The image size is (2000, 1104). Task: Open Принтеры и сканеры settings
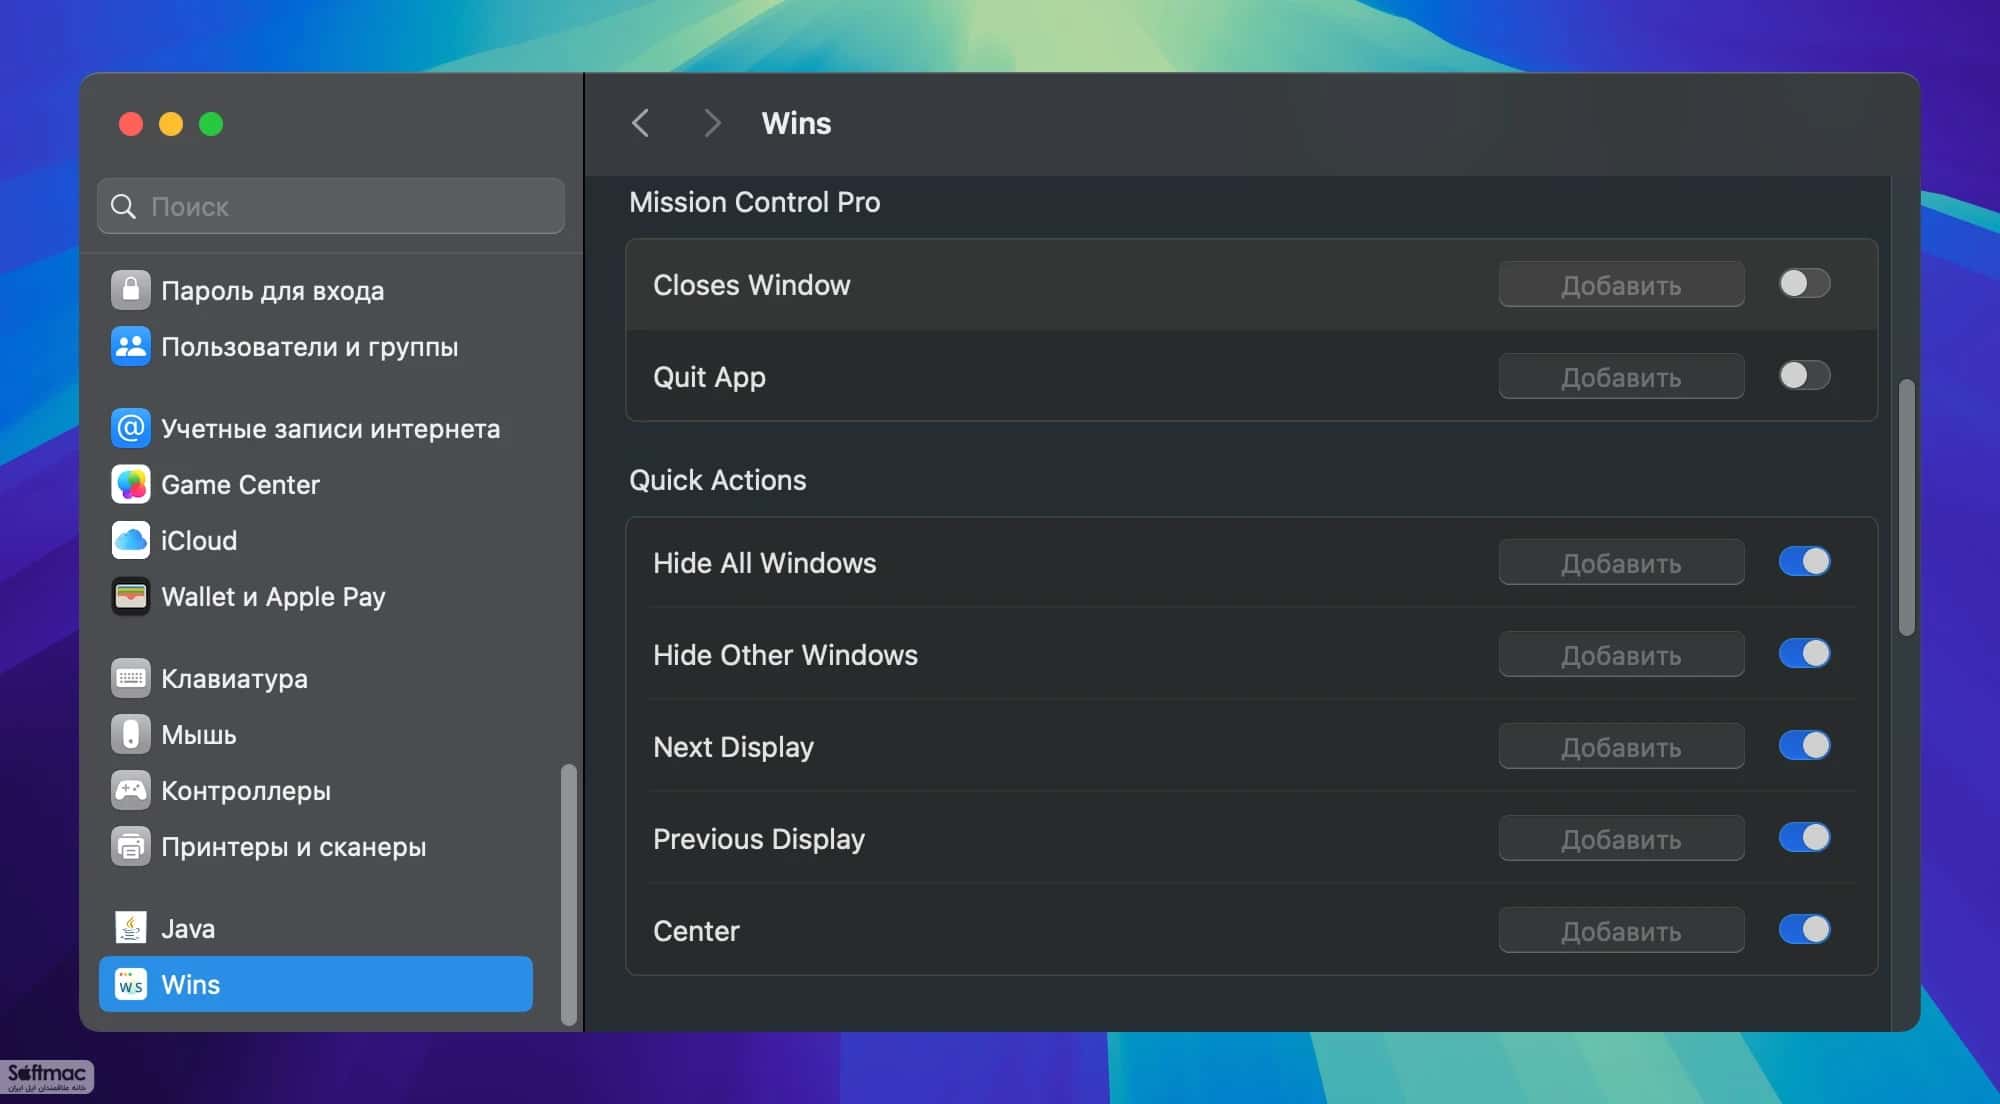[316, 846]
